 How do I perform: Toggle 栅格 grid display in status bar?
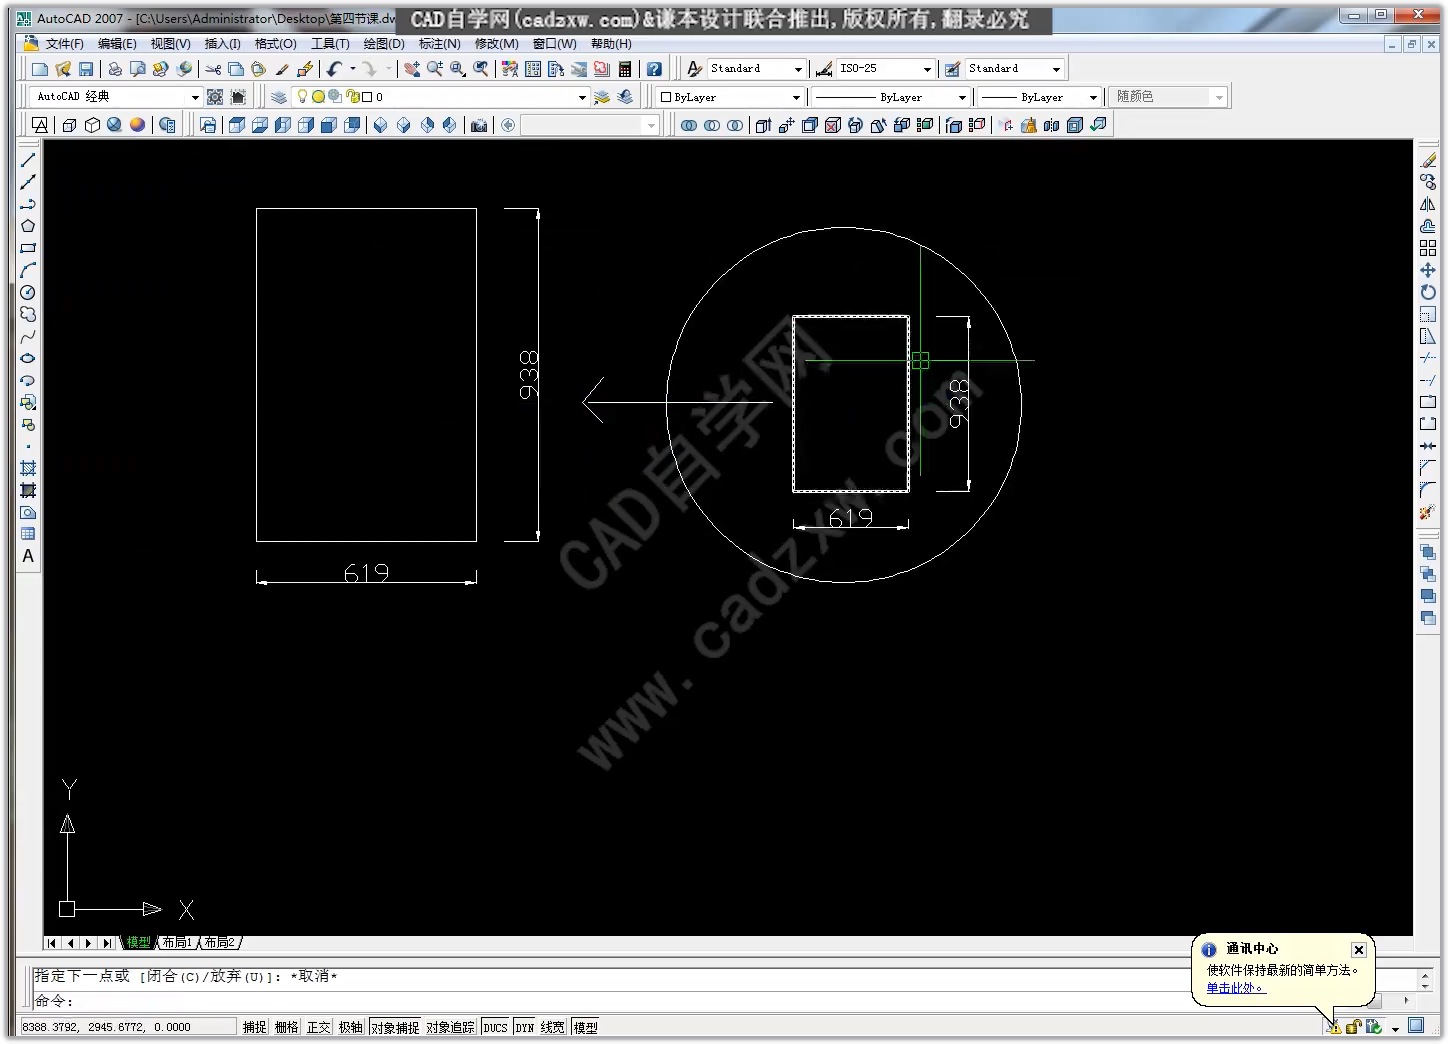click(287, 1027)
